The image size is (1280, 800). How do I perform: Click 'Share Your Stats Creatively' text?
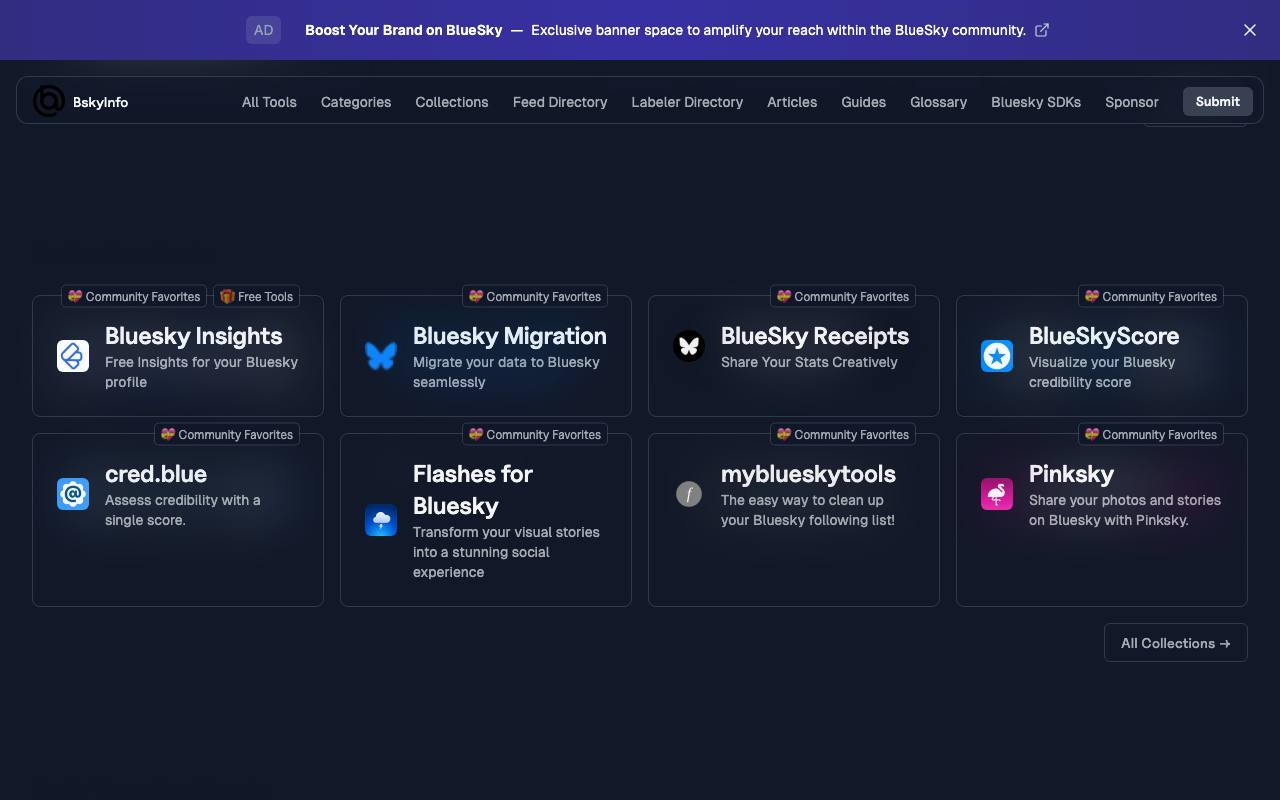pyautogui.click(x=809, y=362)
